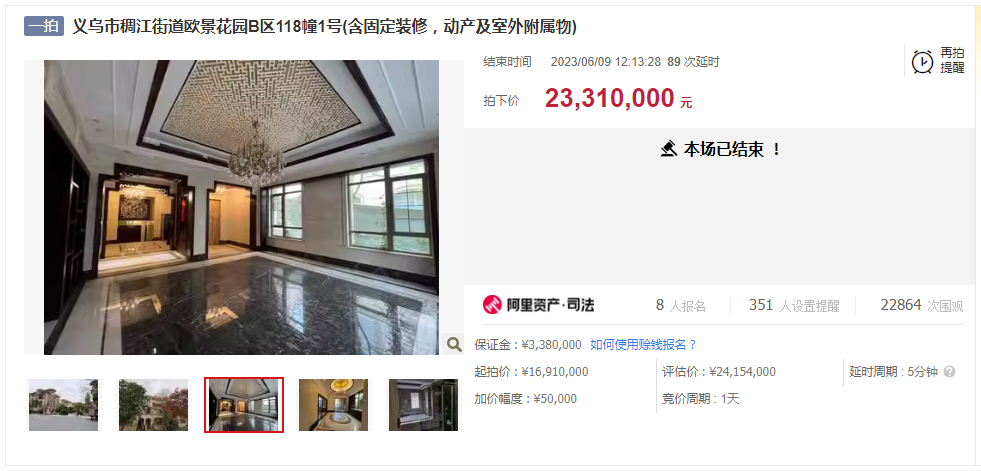Select the highlighted marble floor room thumbnail
Viewport: 981px width, 471px height.
click(x=244, y=405)
